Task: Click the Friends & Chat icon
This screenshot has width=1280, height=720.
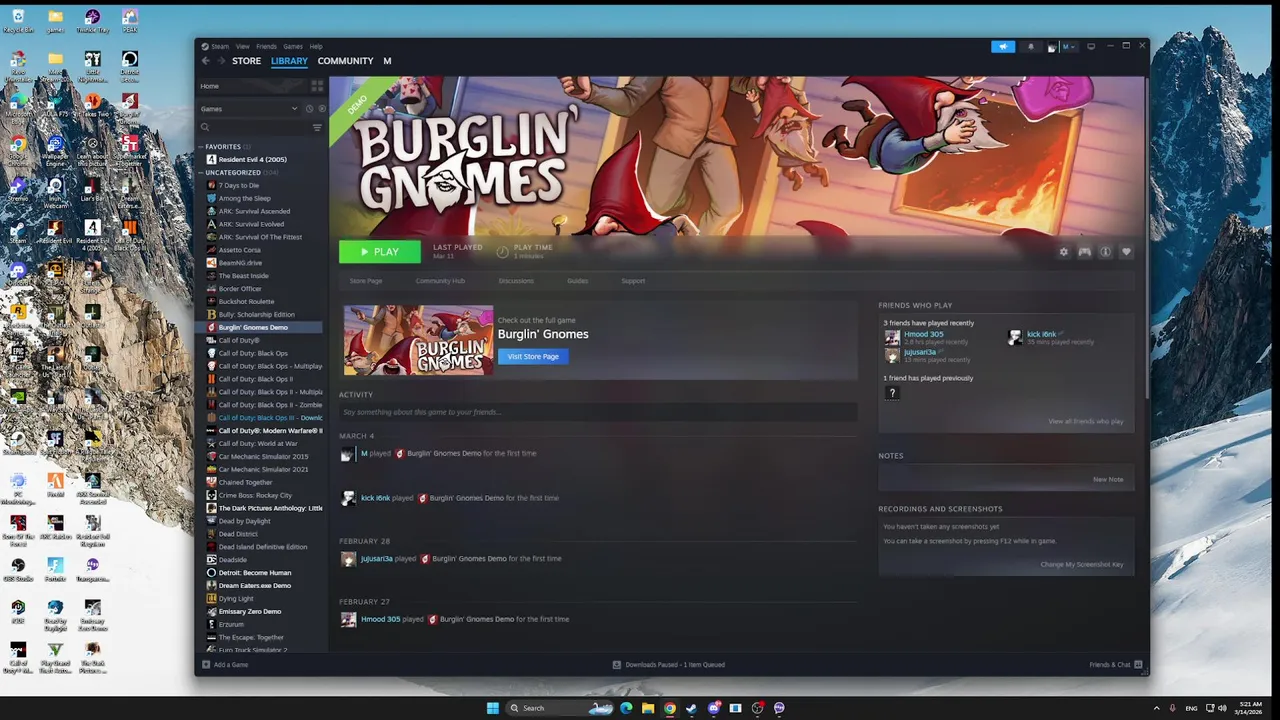Action: (x=1139, y=664)
